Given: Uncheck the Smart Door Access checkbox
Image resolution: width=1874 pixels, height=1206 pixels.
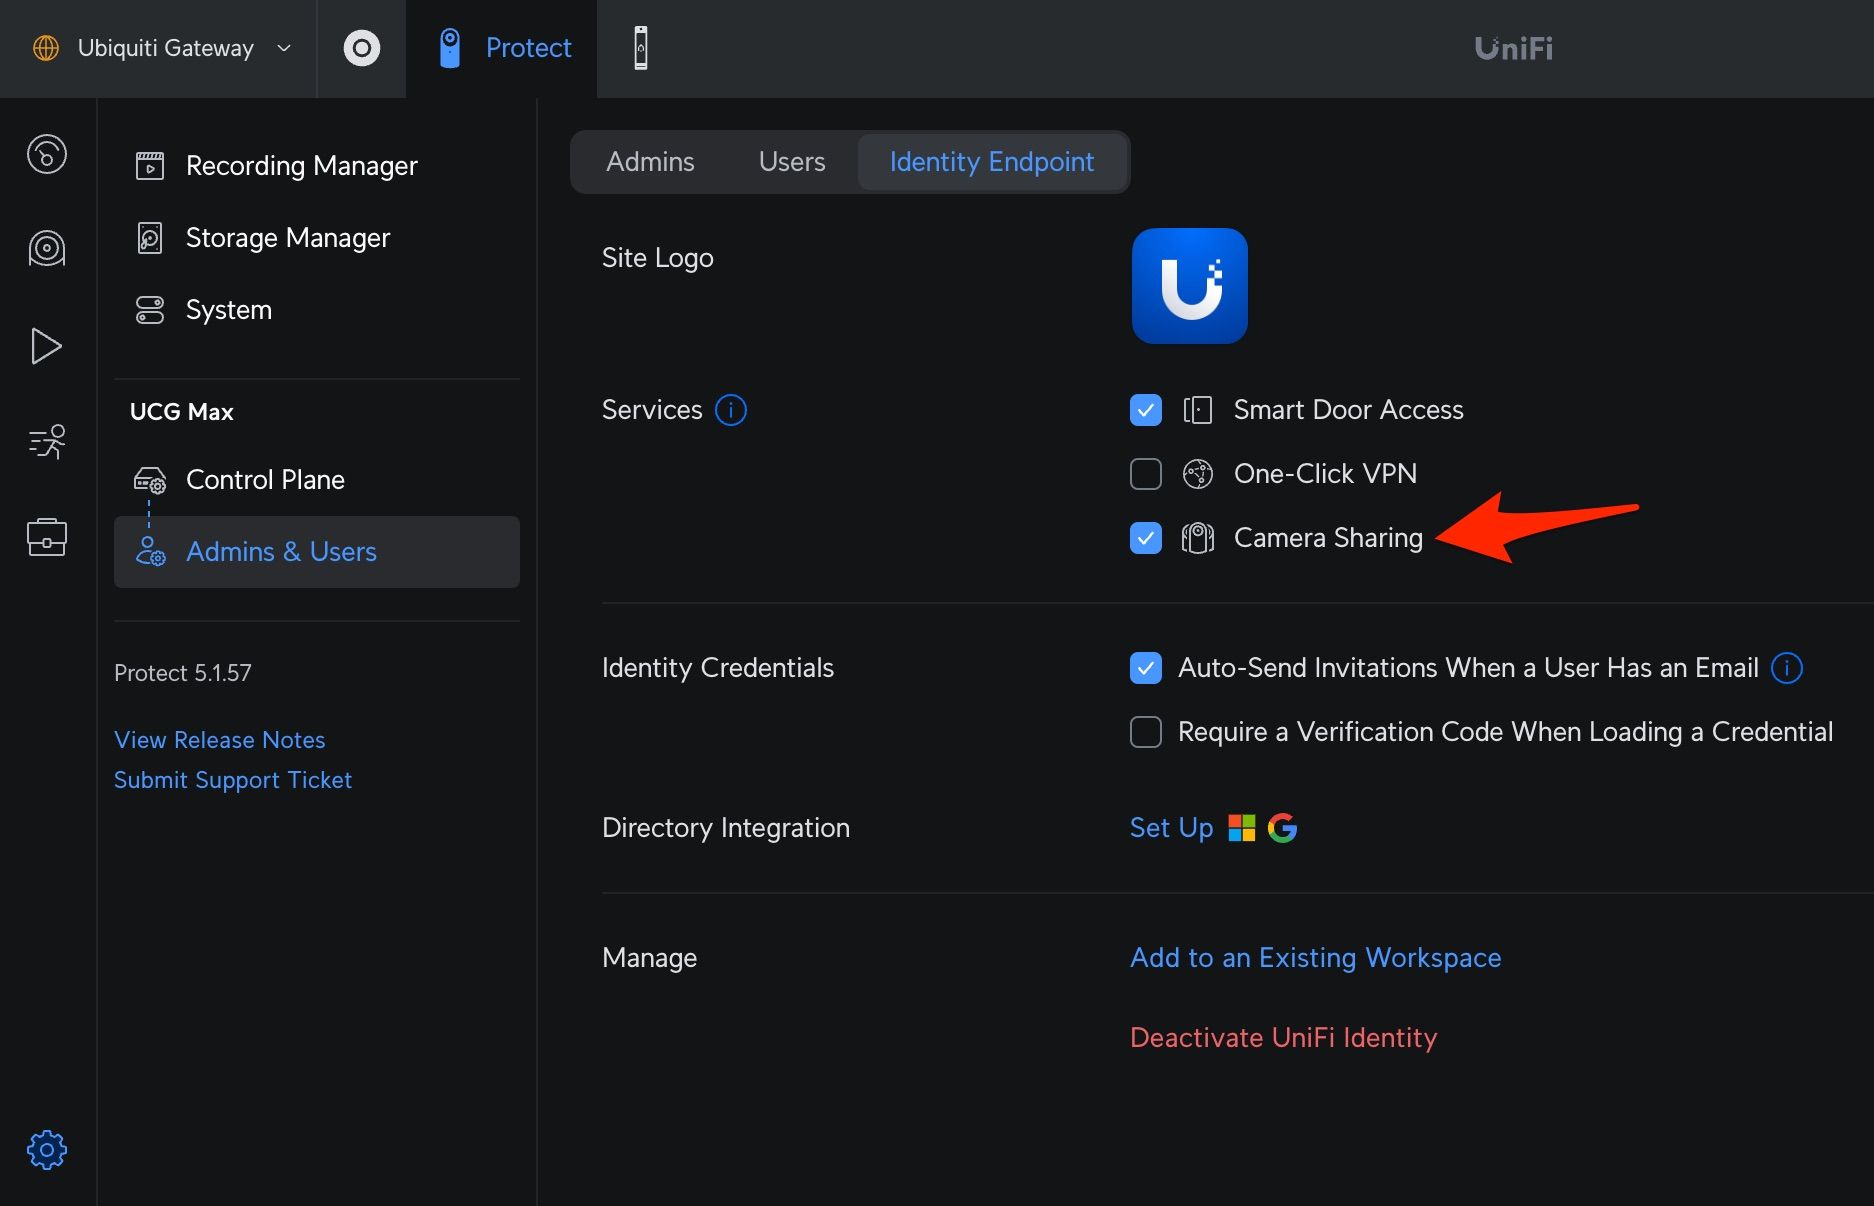Looking at the screenshot, I should pyautogui.click(x=1146, y=410).
